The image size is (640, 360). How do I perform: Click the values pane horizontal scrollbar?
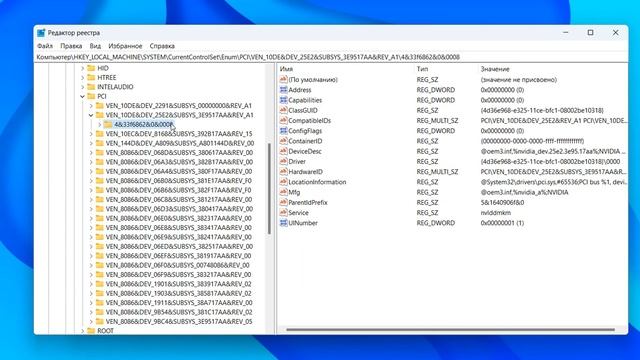click(x=451, y=329)
